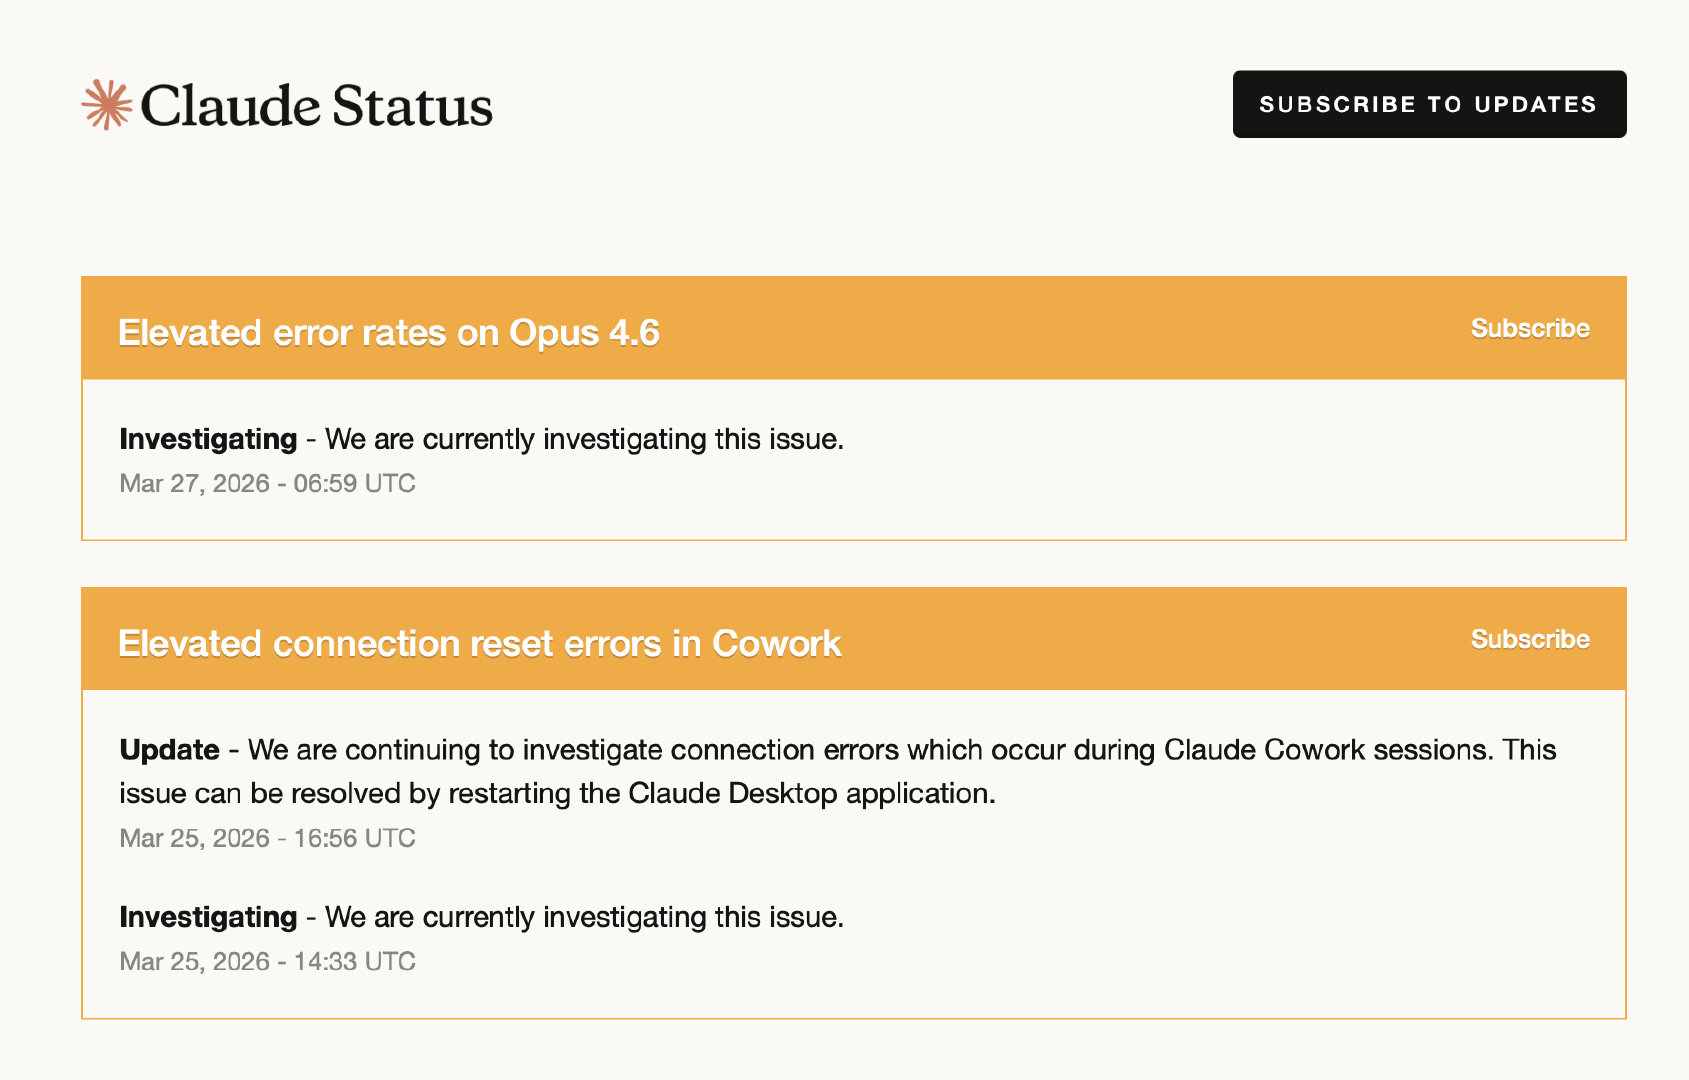Screen dimensions: 1689x1080
Task: Select the Mar 25, 2026 16:56 UTC timestamp
Action: (267, 838)
